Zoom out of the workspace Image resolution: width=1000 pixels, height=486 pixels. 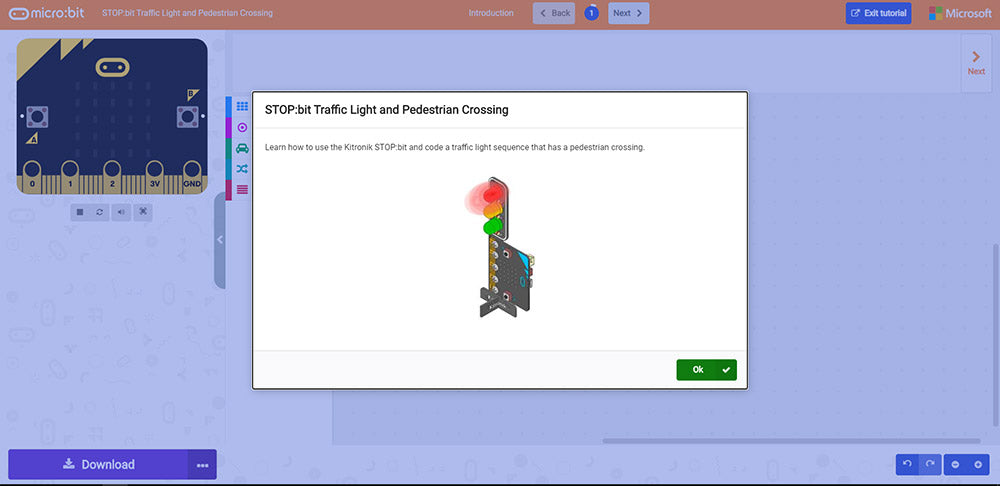tap(955, 464)
